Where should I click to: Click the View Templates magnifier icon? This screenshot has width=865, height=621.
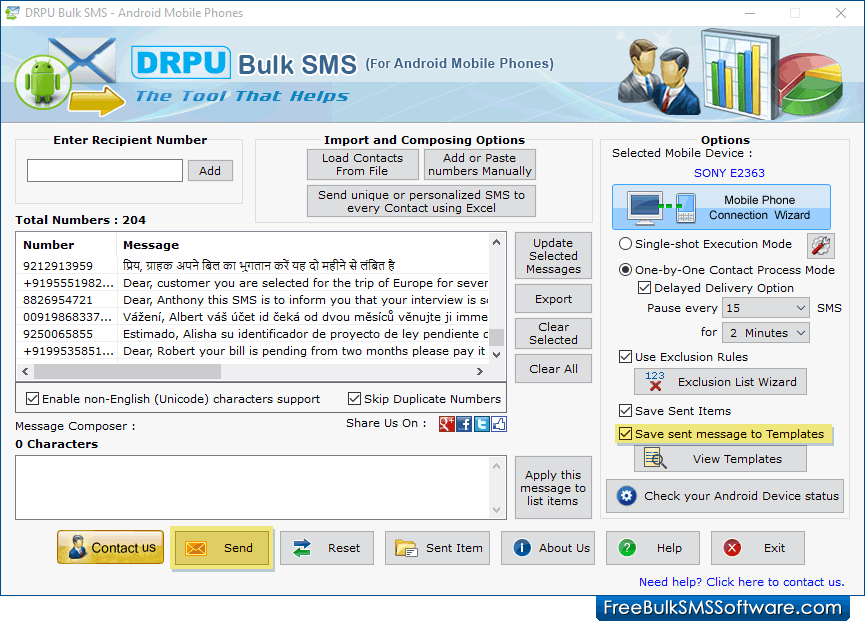tap(655, 459)
